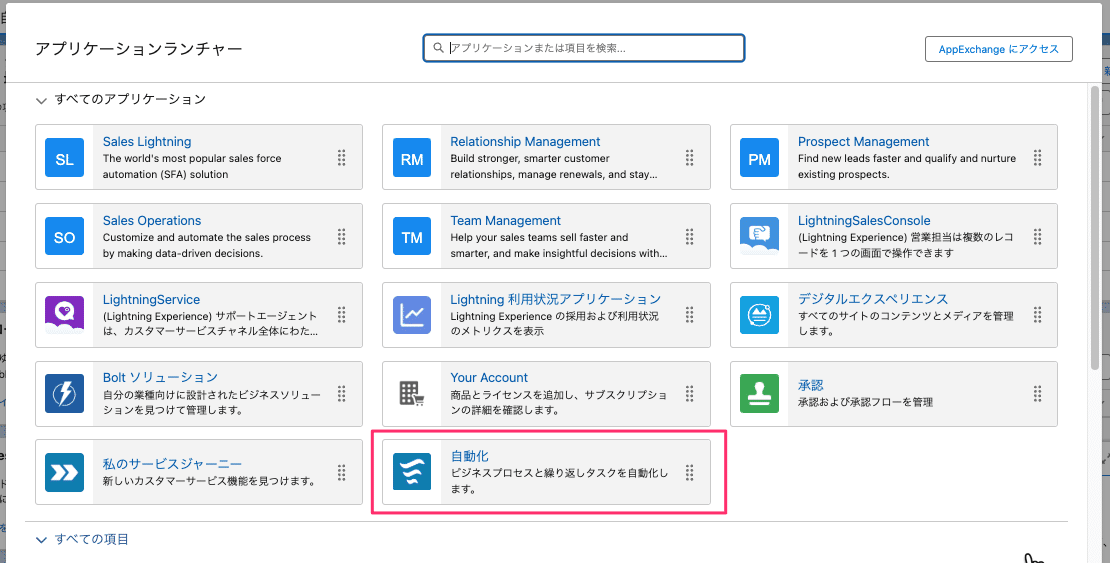Click the デジタルエクスペリエンス drag handle
The image size is (1110, 563).
[1037, 315]
